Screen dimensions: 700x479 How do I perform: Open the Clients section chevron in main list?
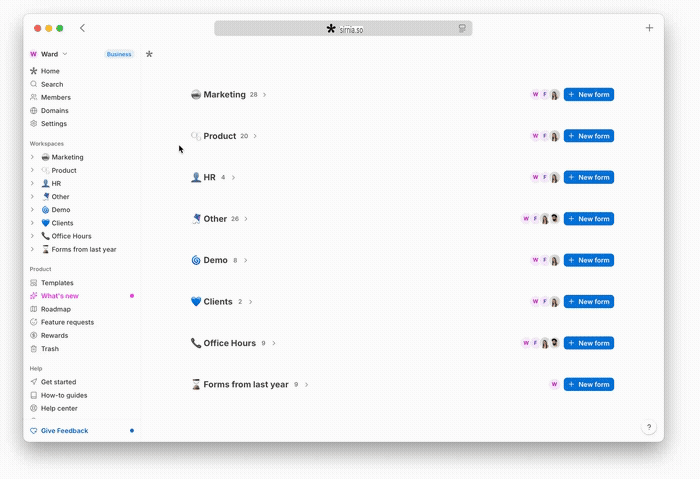pyautogui.click(x=250, y=302)
